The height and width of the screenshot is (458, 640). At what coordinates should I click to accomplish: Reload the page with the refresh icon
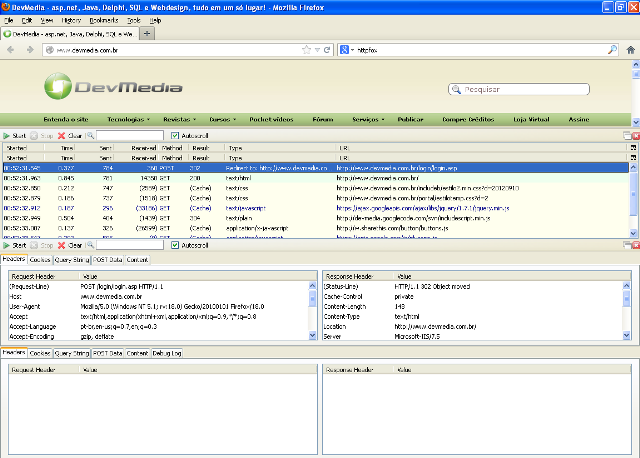(327, 49)
